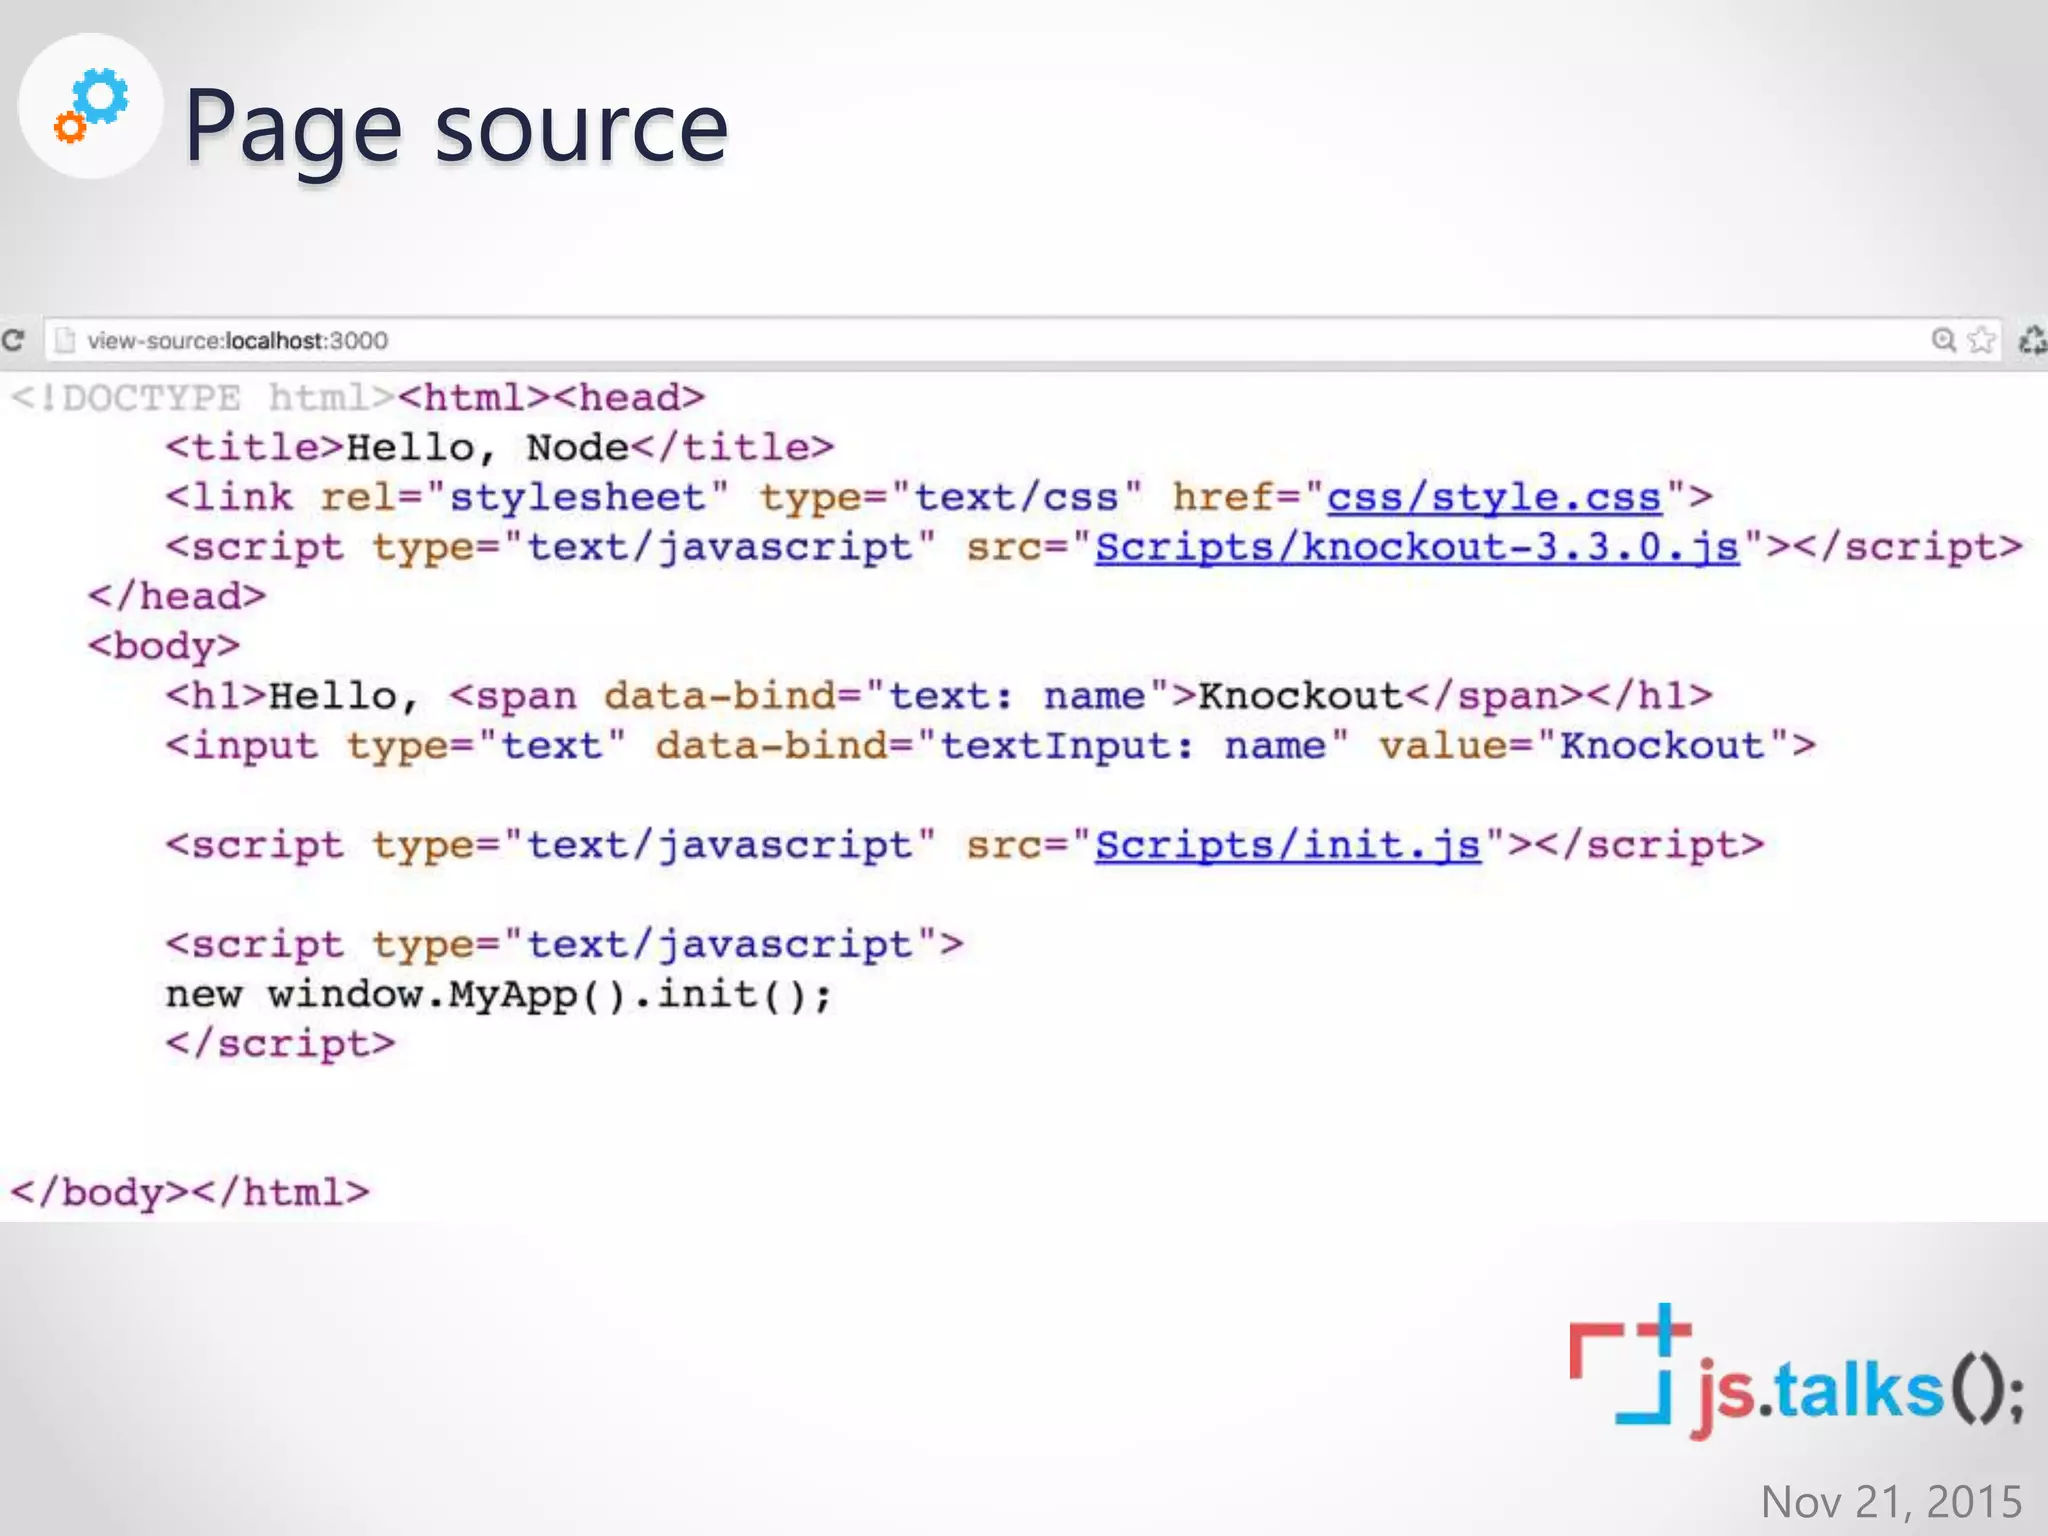Click the closing </script> tag line
The width and height of the screenshot is (2048, 1536).
point(281,1044)
